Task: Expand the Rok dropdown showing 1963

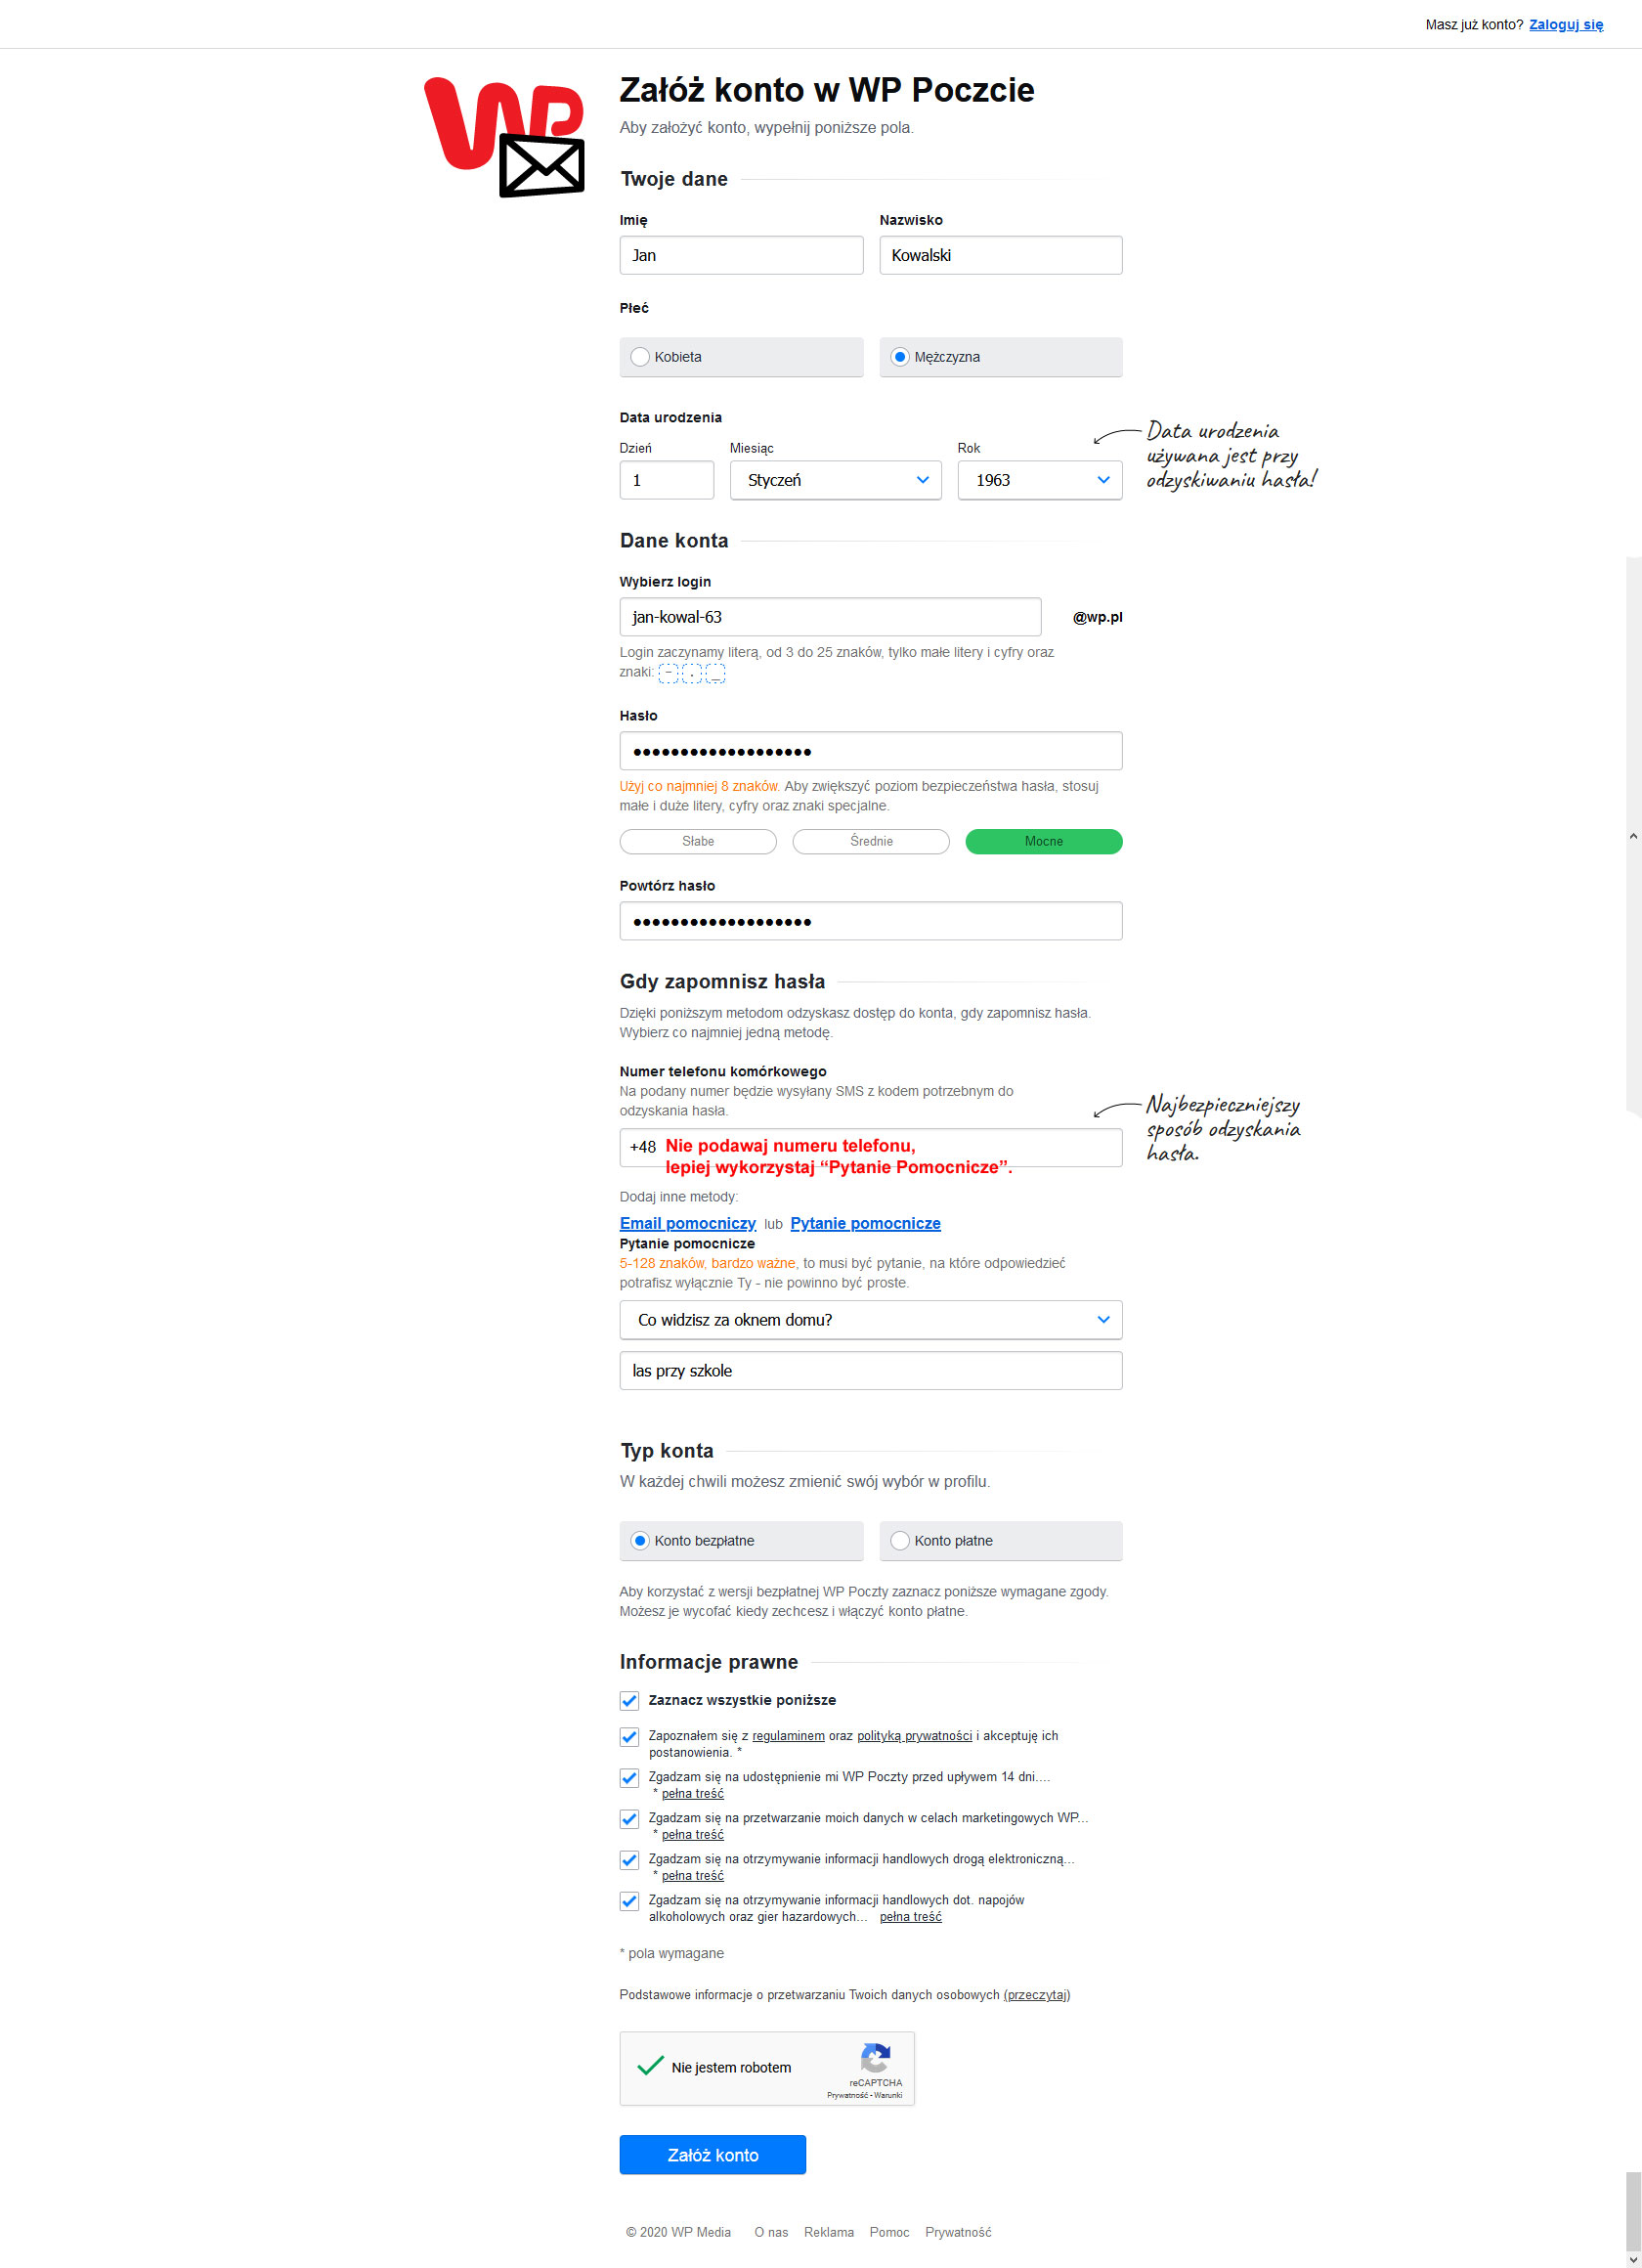Action: [1040, 480]
